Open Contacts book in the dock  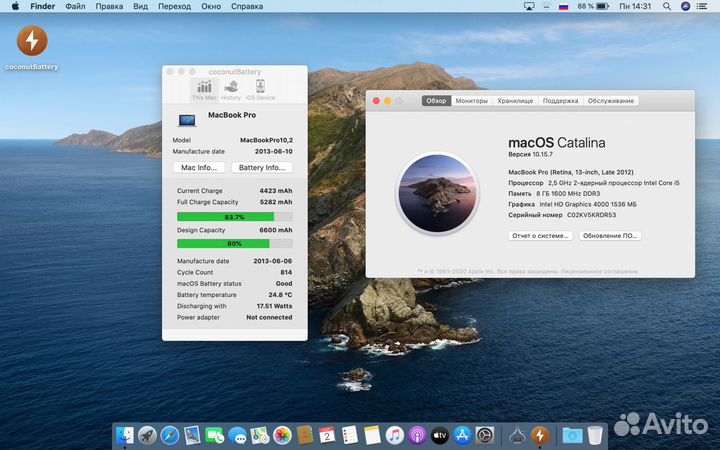(x=304, y=435)
